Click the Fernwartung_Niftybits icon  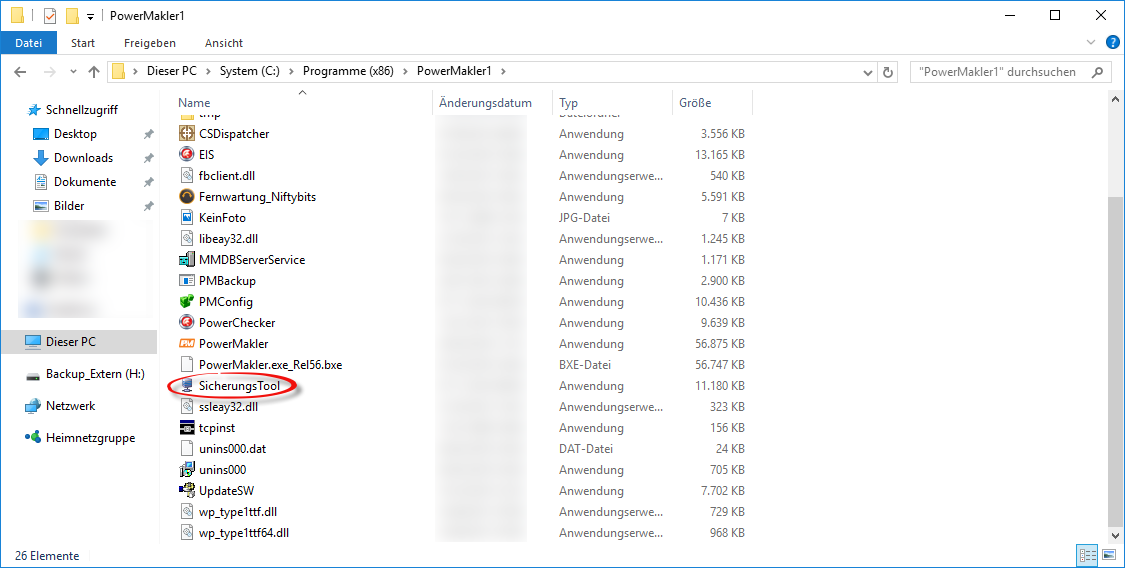pos(187,197)
